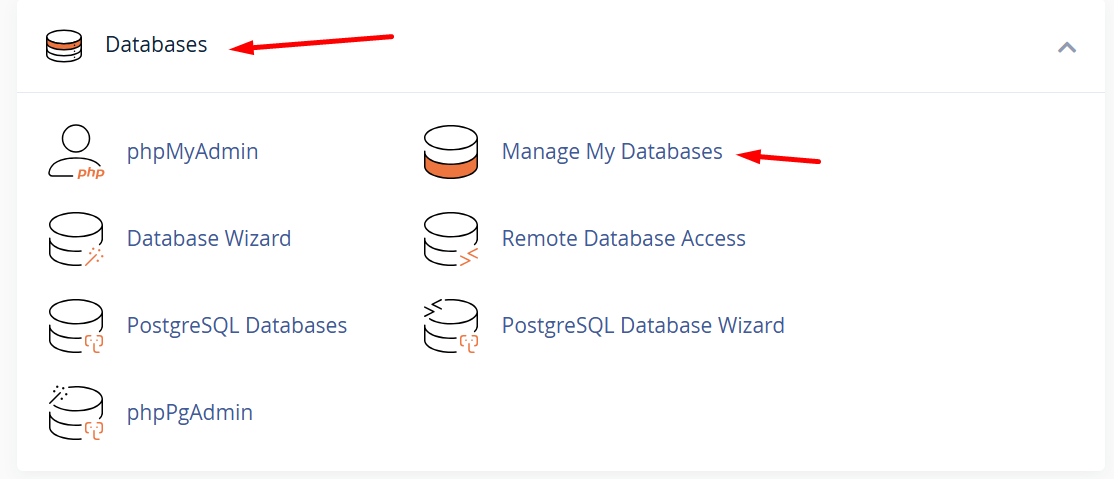The height and width of the screenshot is (479, 1114).
Task: Open the phpMyAdmin link
Action: [x=192, y=152]
